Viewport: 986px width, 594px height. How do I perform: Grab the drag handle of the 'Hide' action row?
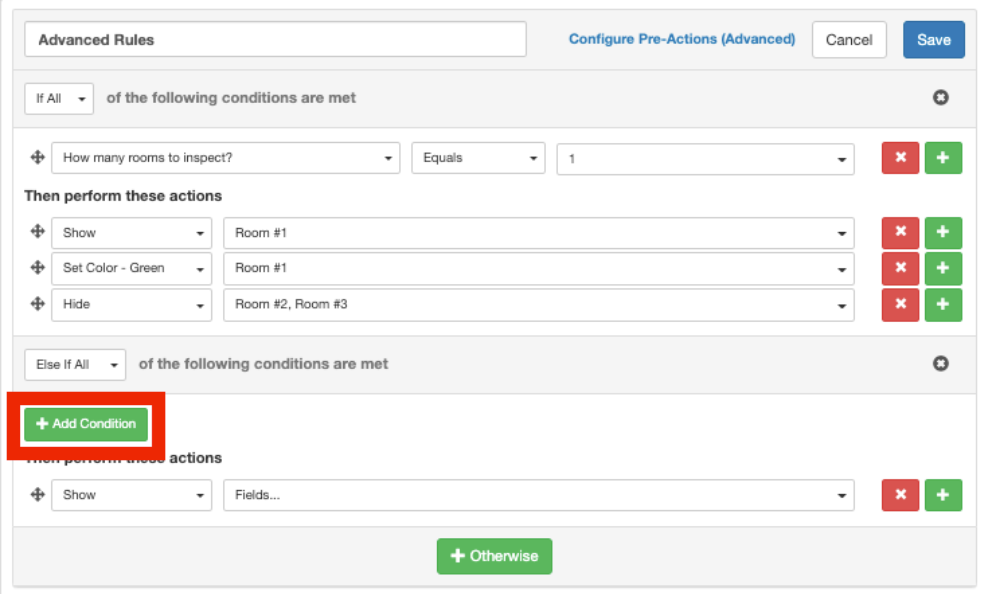point(38,303)
